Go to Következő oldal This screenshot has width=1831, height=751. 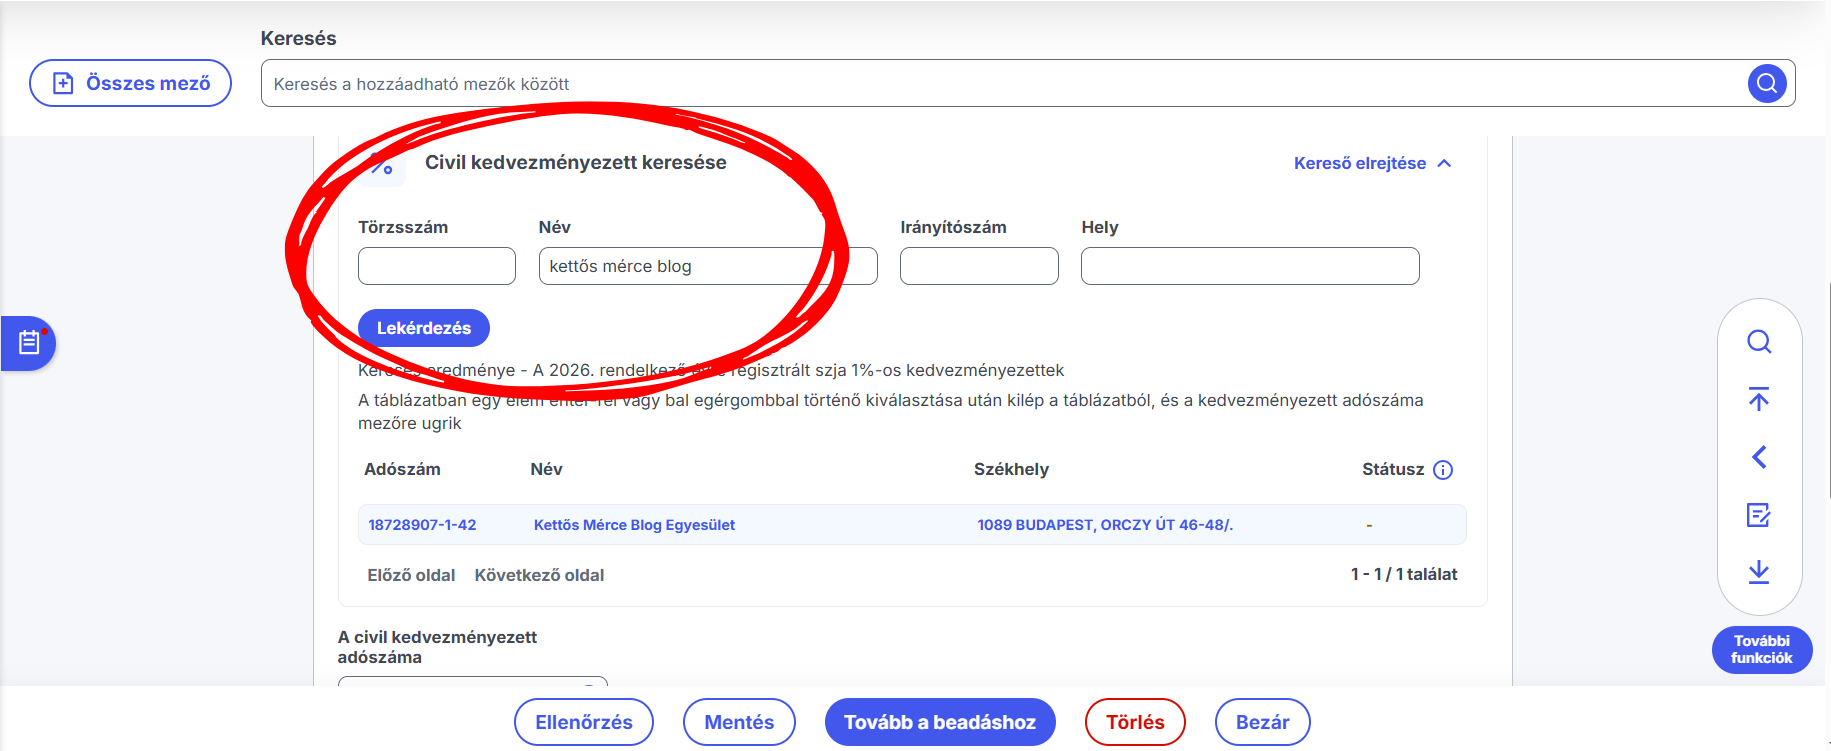tap(539, 575)
